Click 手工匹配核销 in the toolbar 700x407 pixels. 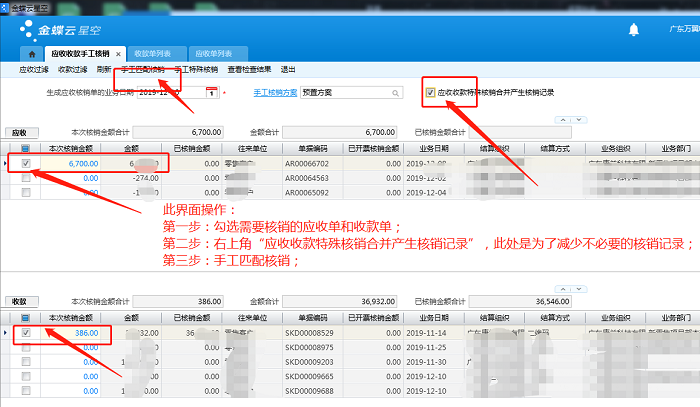coord(143,70)
